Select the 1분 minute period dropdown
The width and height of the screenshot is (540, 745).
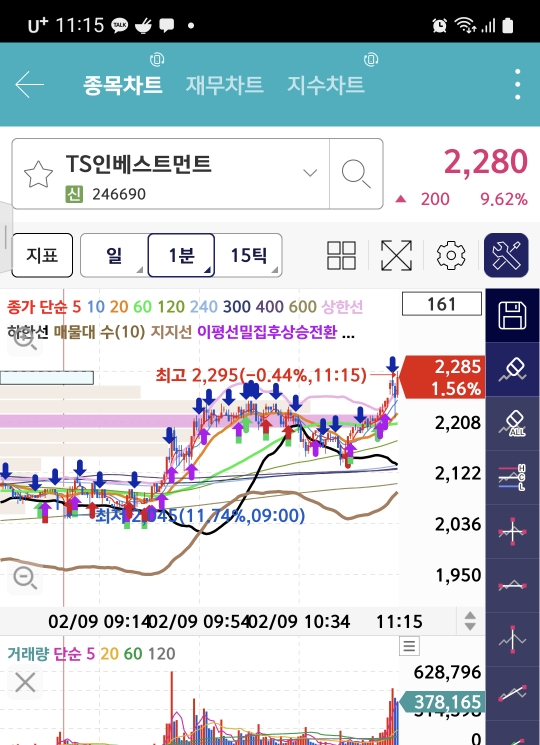click(181, 255)
